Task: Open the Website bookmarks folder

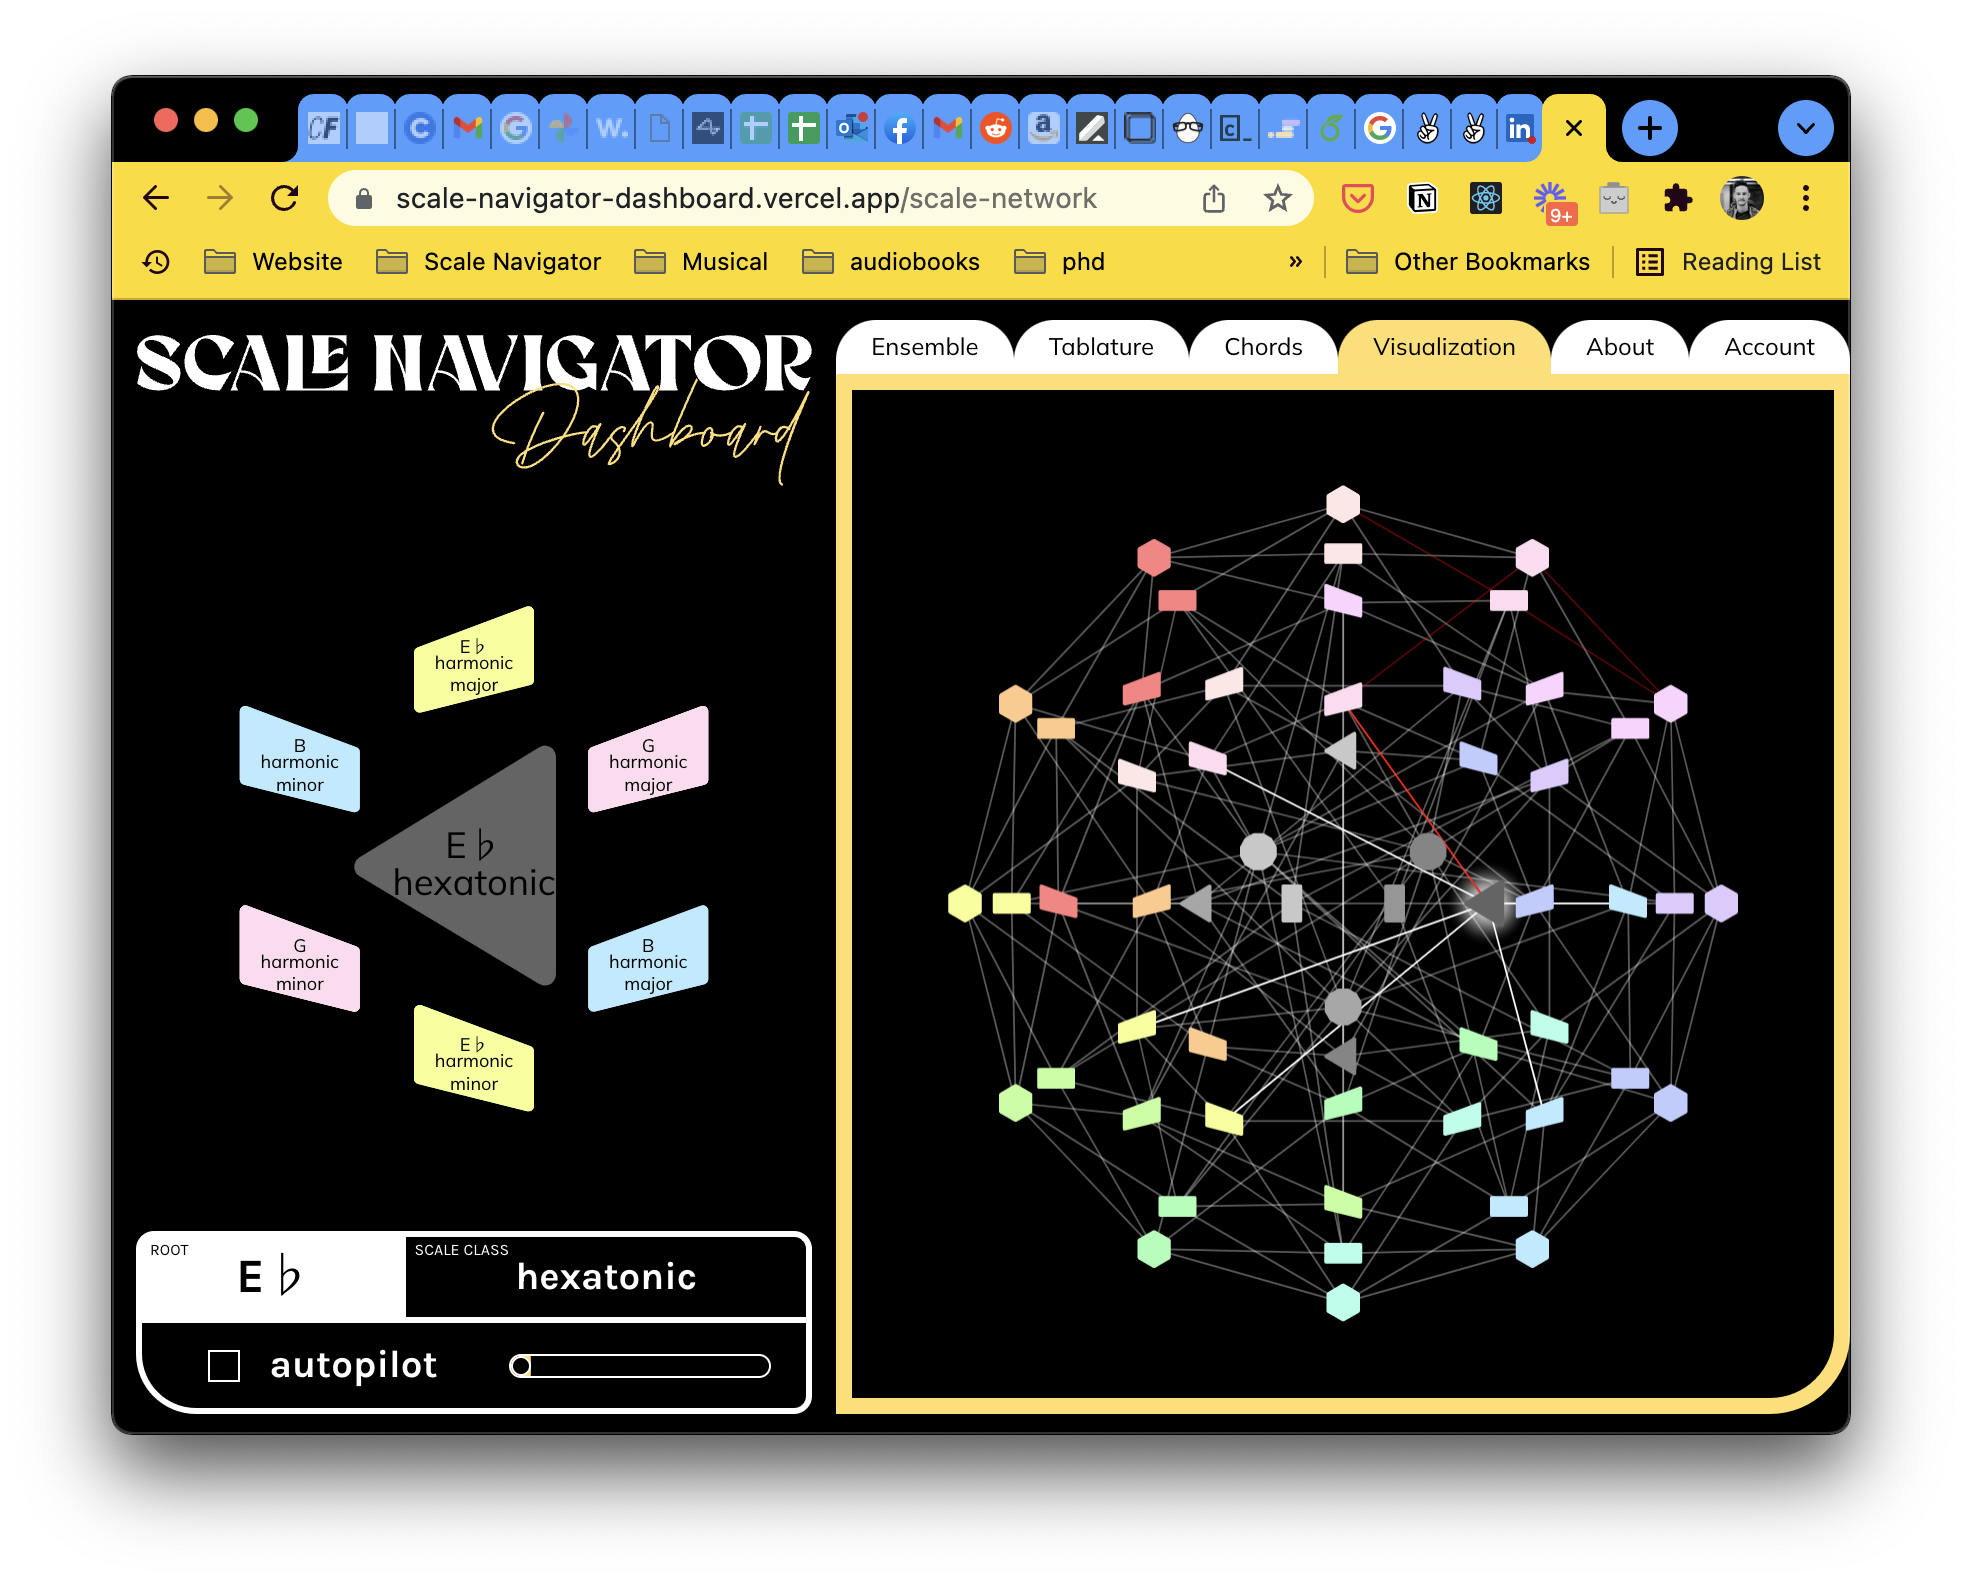Action: (x=273, y=262)
